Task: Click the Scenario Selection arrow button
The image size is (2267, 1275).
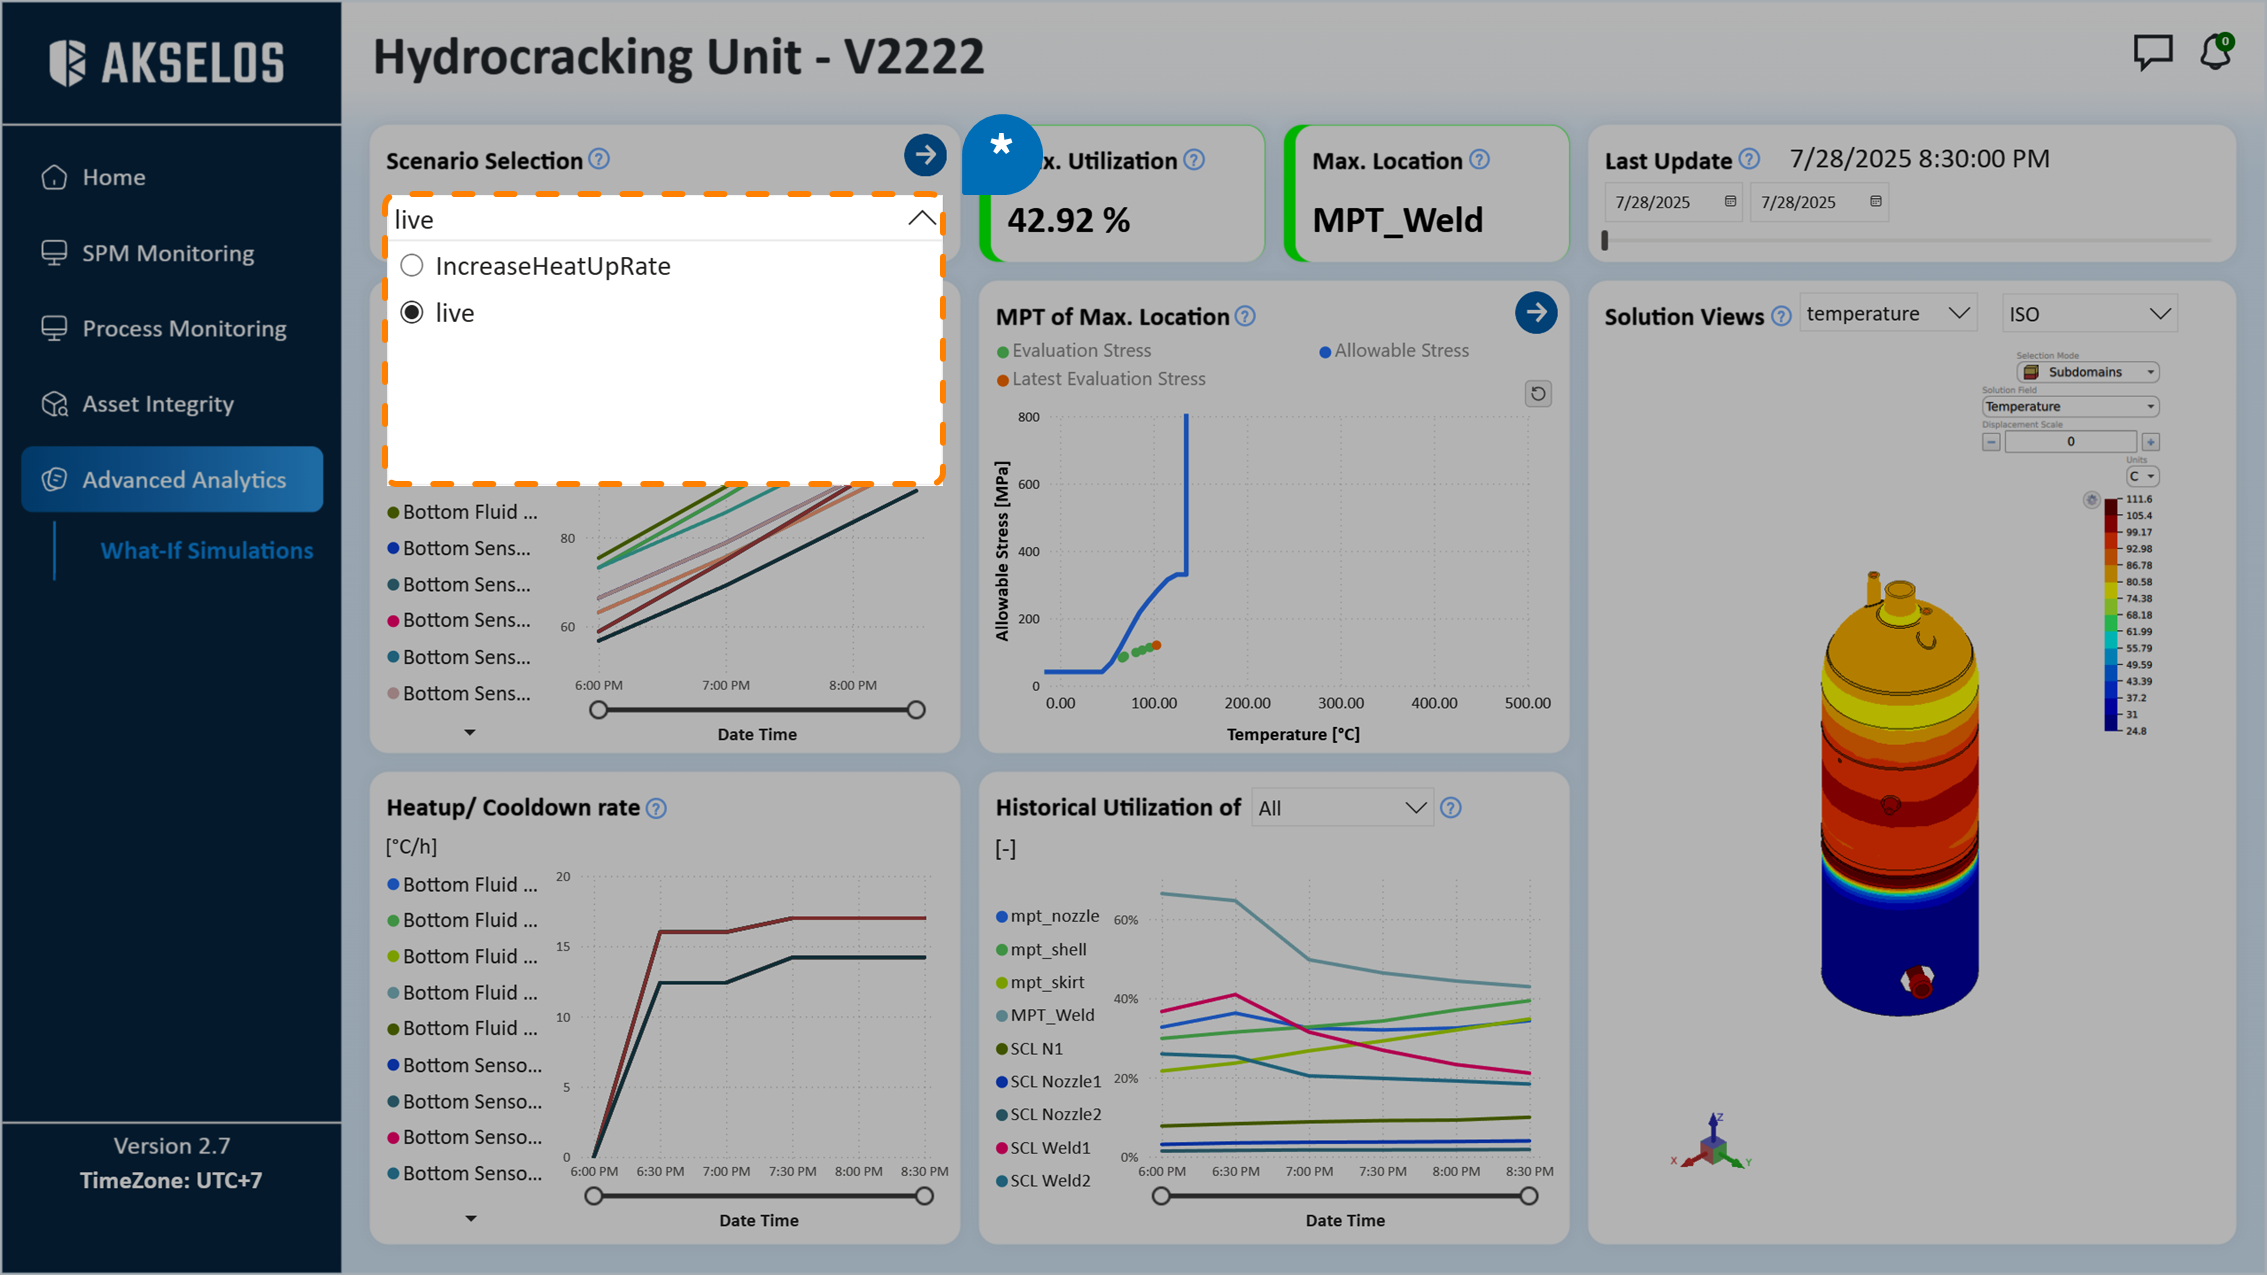Action: [924, 155]
